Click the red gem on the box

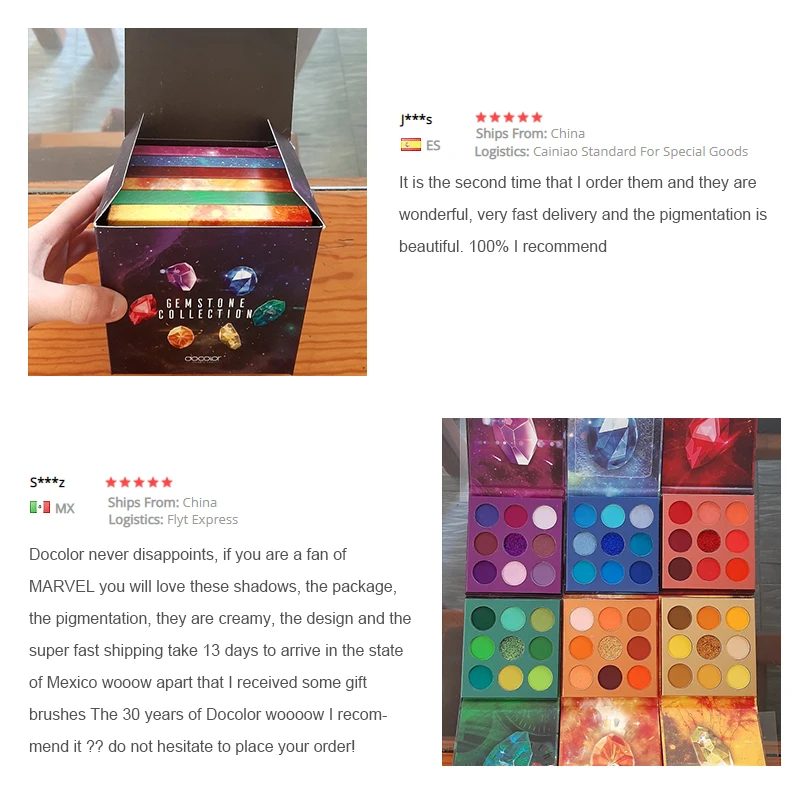click(x=142, y=309)
